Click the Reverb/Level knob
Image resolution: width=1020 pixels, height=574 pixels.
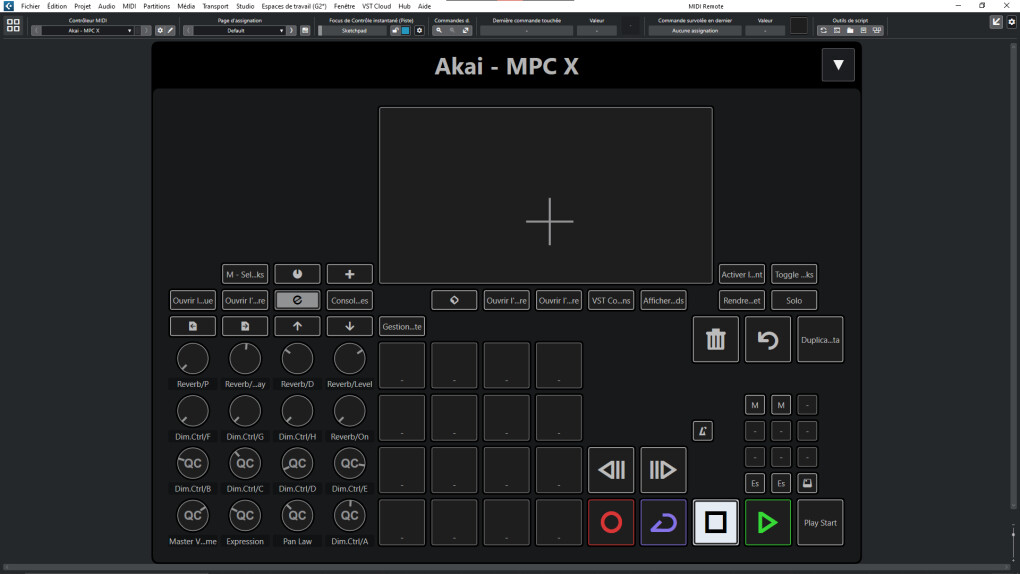point(349,359)
